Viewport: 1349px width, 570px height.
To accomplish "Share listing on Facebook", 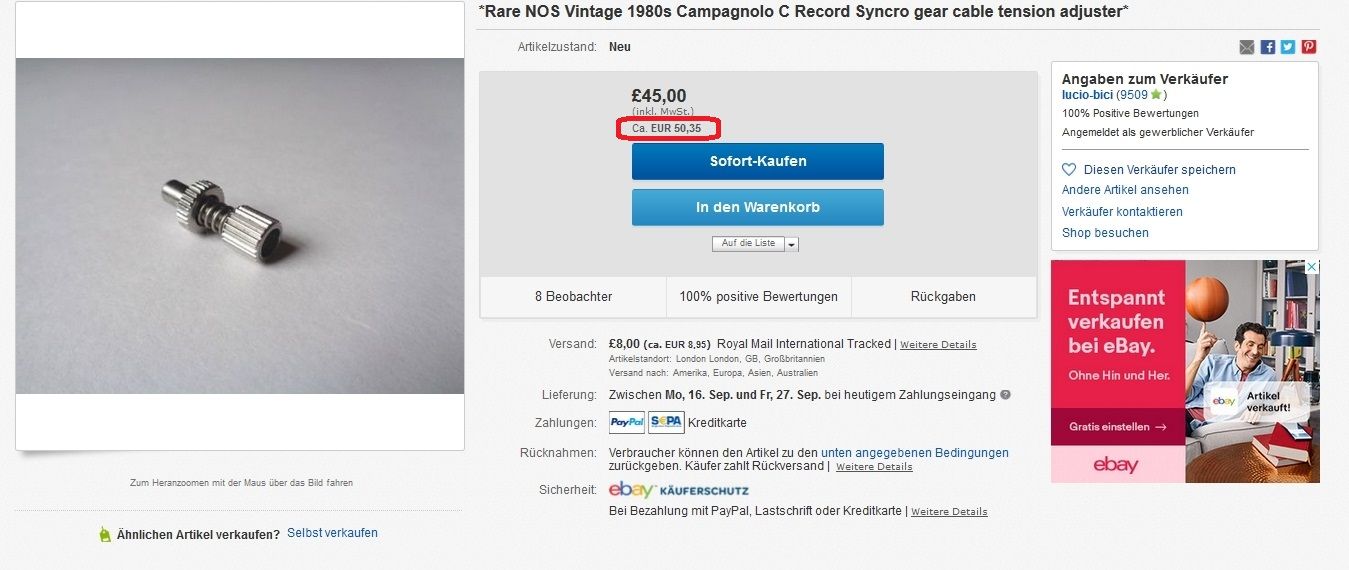I will coord(1267,47).
